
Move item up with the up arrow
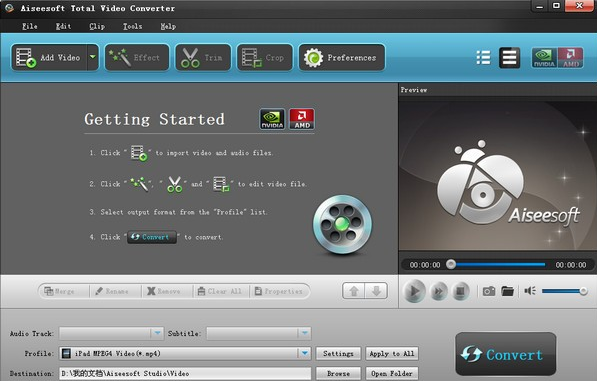(x=354, y=291)
